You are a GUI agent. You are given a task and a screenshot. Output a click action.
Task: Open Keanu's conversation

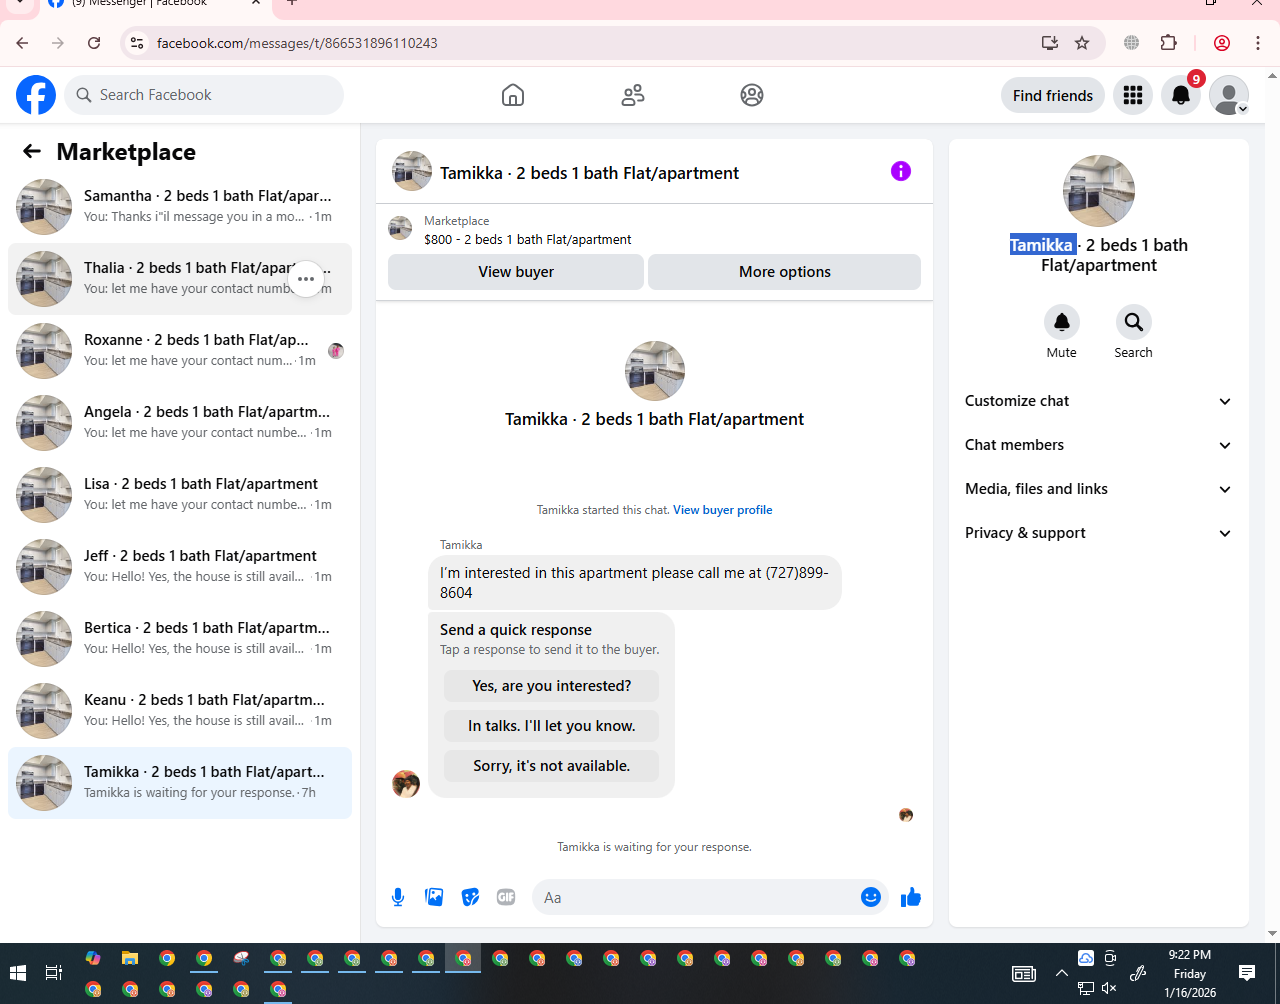tap(180, 711)
